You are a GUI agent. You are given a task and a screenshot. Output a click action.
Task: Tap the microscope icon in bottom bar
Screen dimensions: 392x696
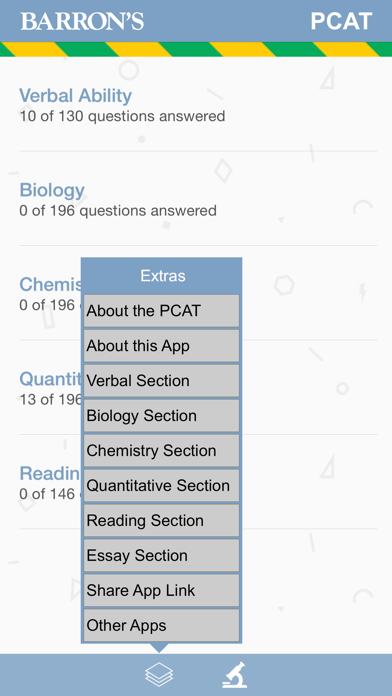click(235, 675)
